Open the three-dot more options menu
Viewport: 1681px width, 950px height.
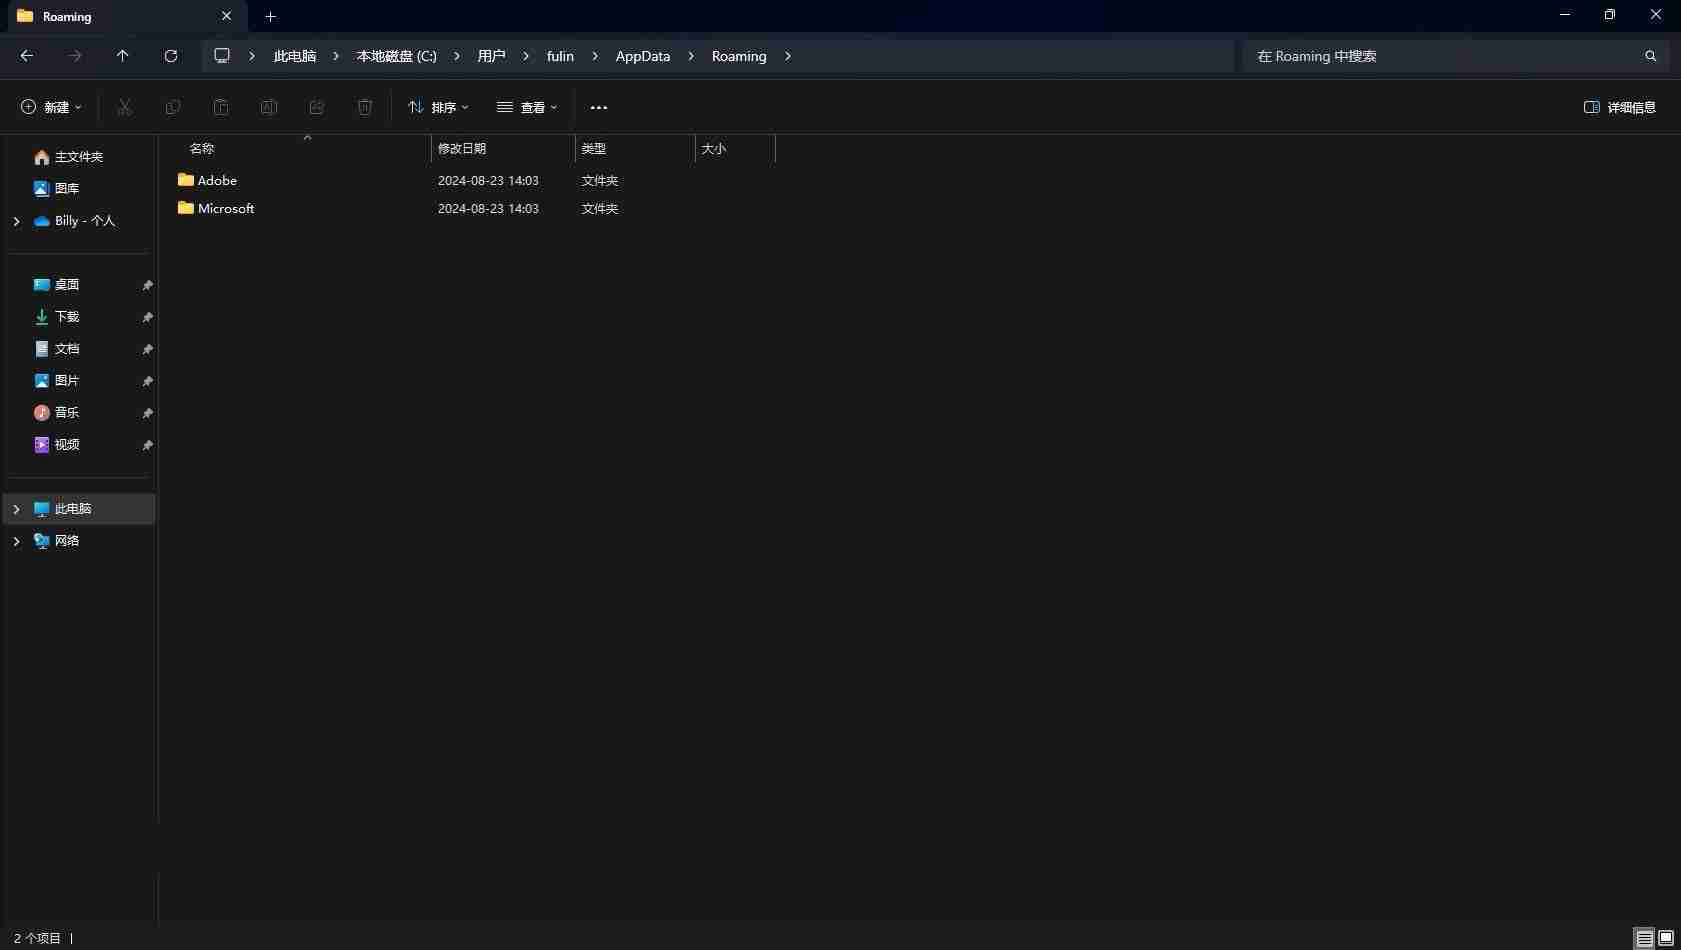[599, 107]
